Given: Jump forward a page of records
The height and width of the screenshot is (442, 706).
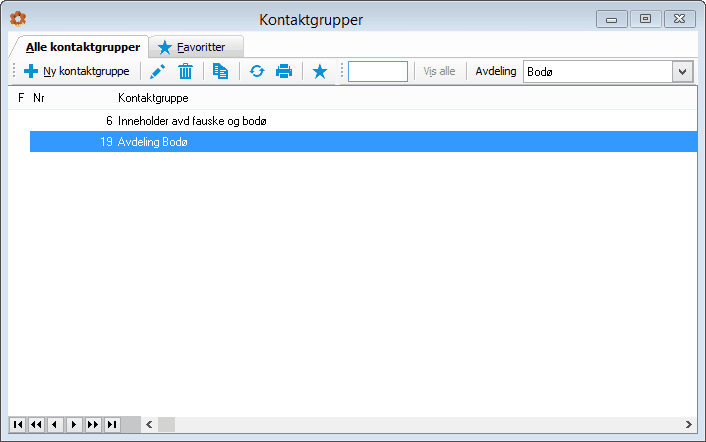Looking at the screenshot, I should tap(93, 424).
